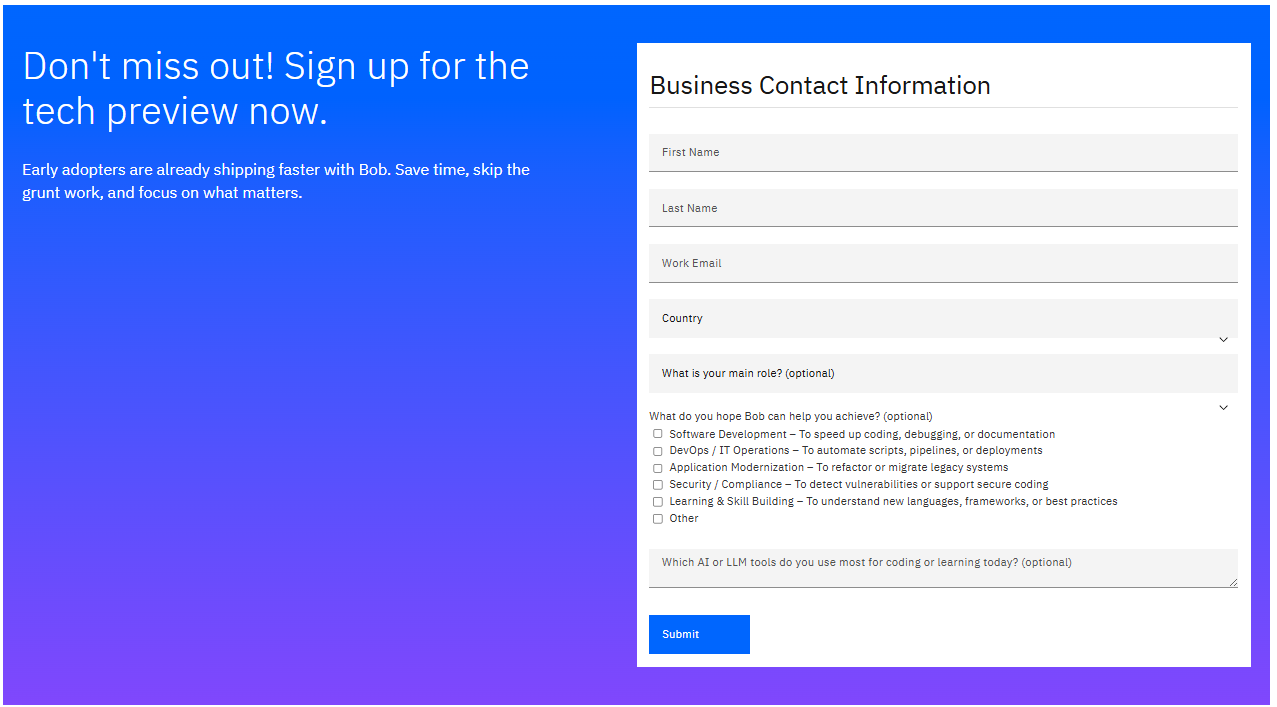
Task: Check the Application Modernization checkbox
Action: coord(658,467)
